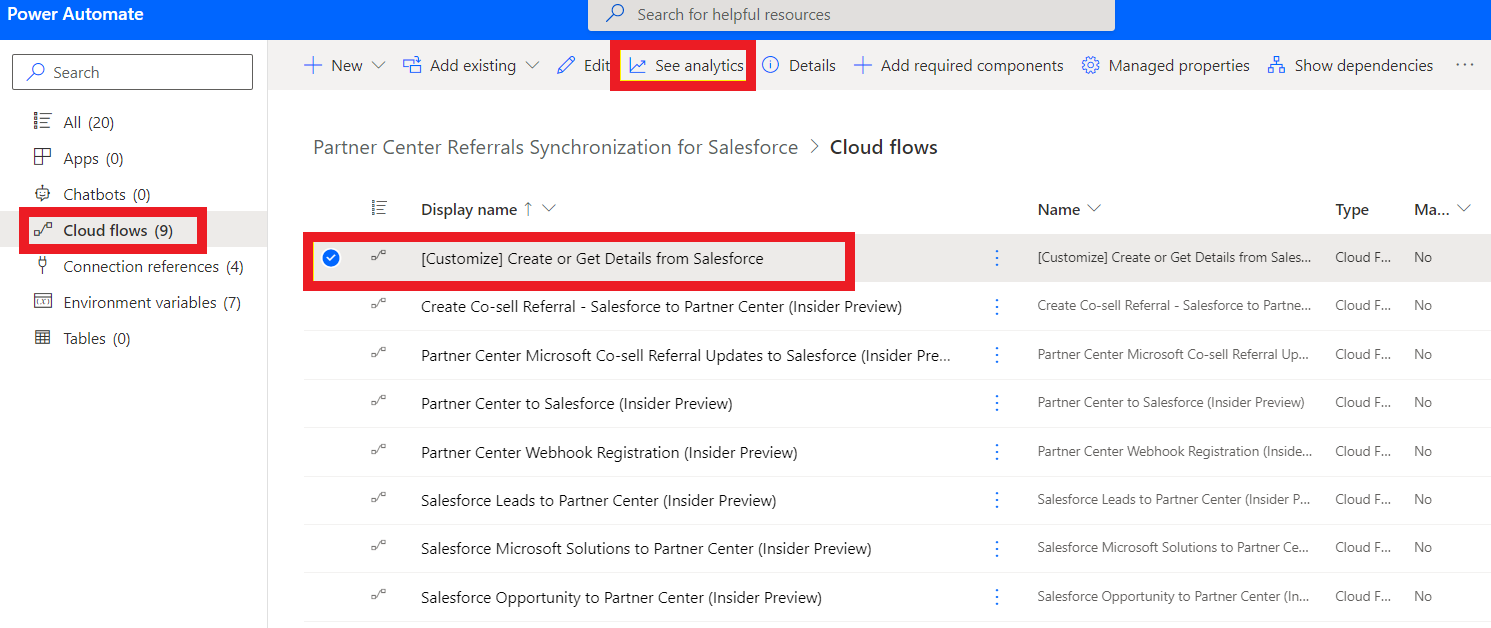Open more options for Salesforce Leads flow
The height and width of the screenshot is (628, 1491).
997,500
